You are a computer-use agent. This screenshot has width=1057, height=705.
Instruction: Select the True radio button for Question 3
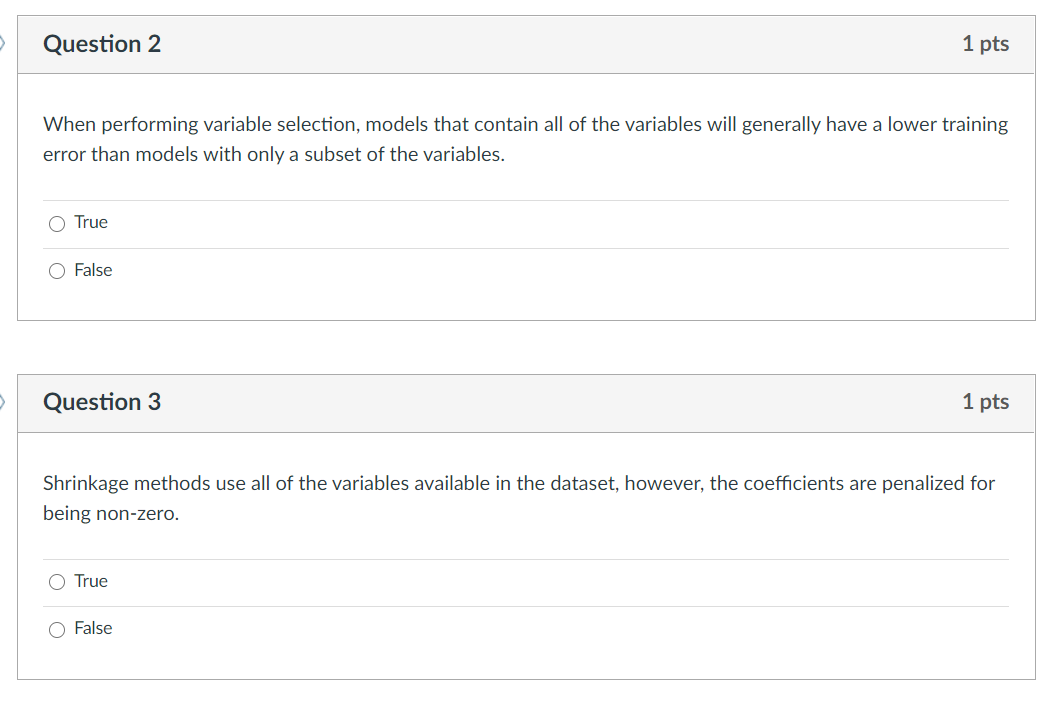57,581
